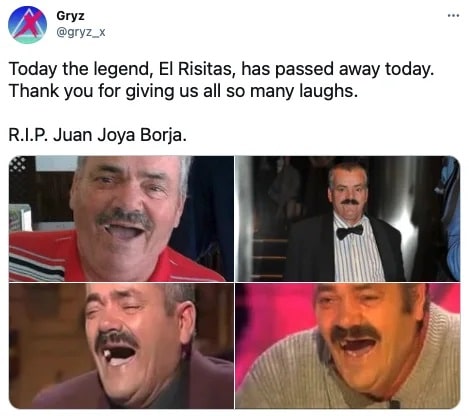Open the laughing photo with the maroon jacket
The height and width of the screenshot is (416, 469).
121,346
